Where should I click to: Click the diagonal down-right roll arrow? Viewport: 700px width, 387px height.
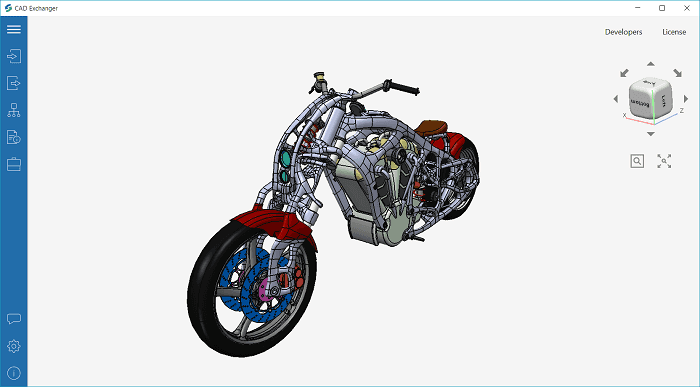tap(678, 73)
